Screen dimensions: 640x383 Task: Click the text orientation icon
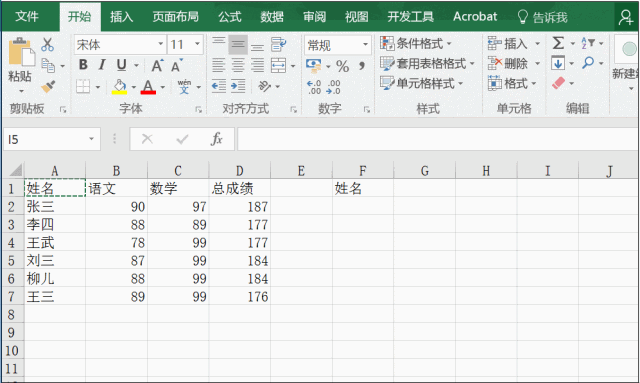(264, 86)
